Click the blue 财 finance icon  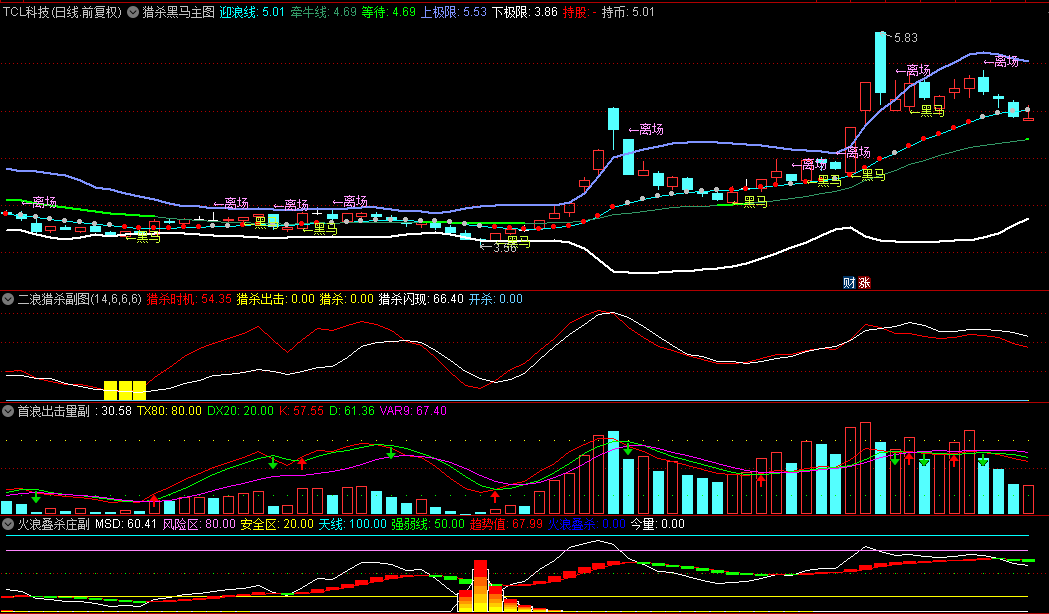tap(849, 283)
